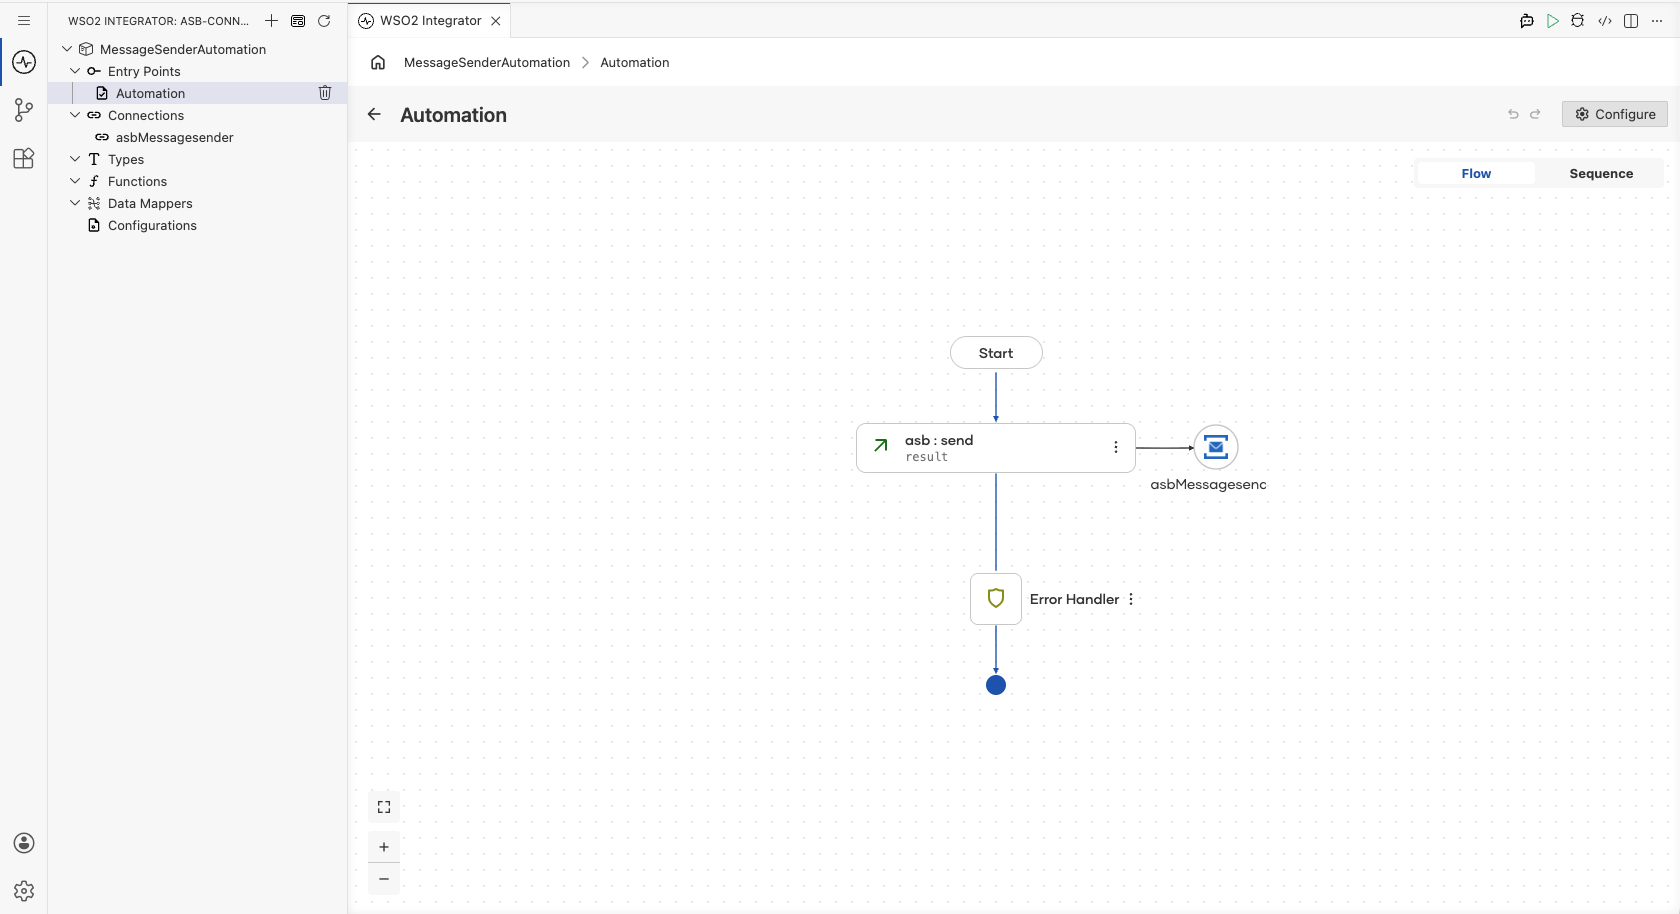The image size is (1680, 914).
Task: Switch to Flow diagram view
Action: tap(1476, 173)
